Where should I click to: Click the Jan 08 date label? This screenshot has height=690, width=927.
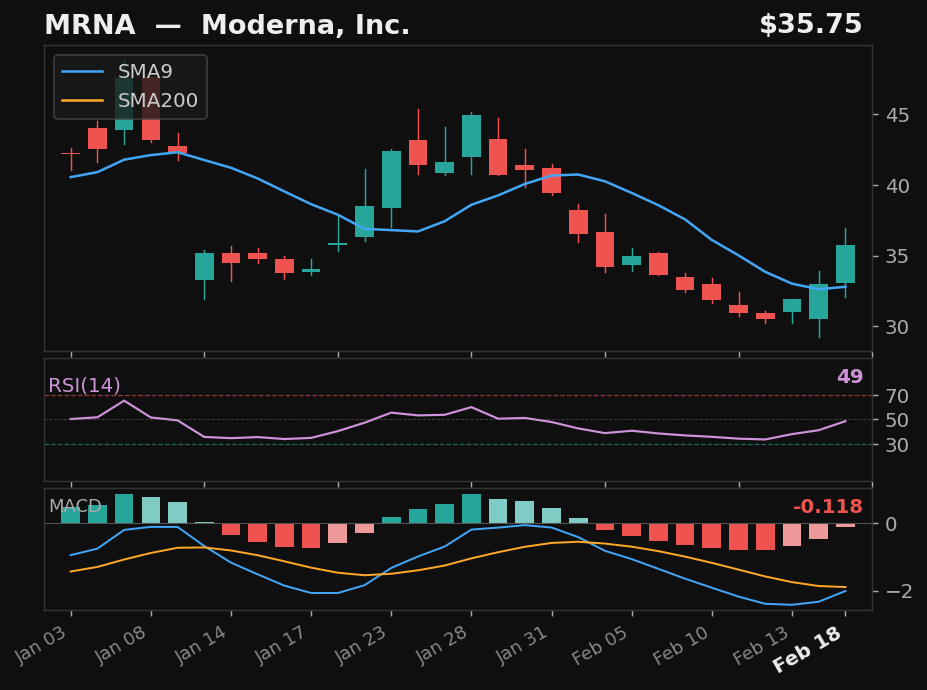click(x=121, y=645)
